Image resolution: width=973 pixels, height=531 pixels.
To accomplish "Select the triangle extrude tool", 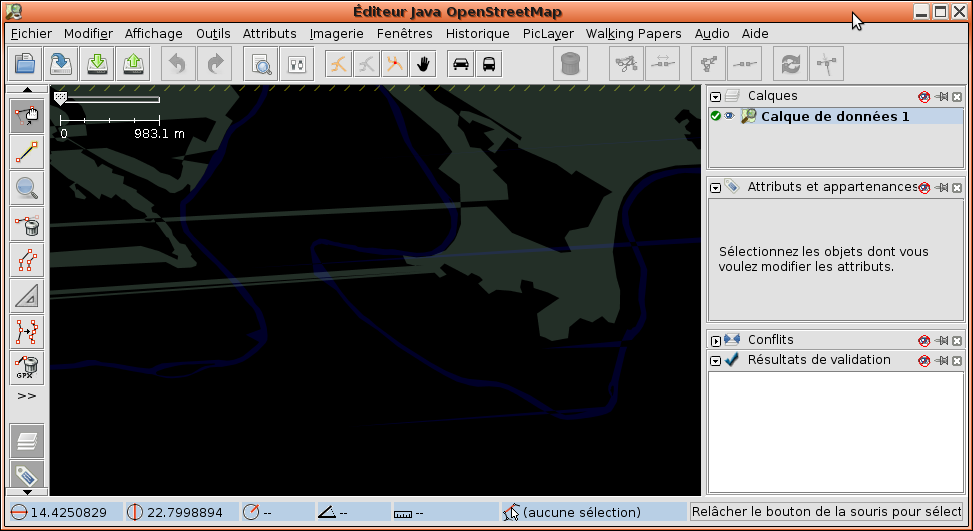I will click(x=27, y=297).
